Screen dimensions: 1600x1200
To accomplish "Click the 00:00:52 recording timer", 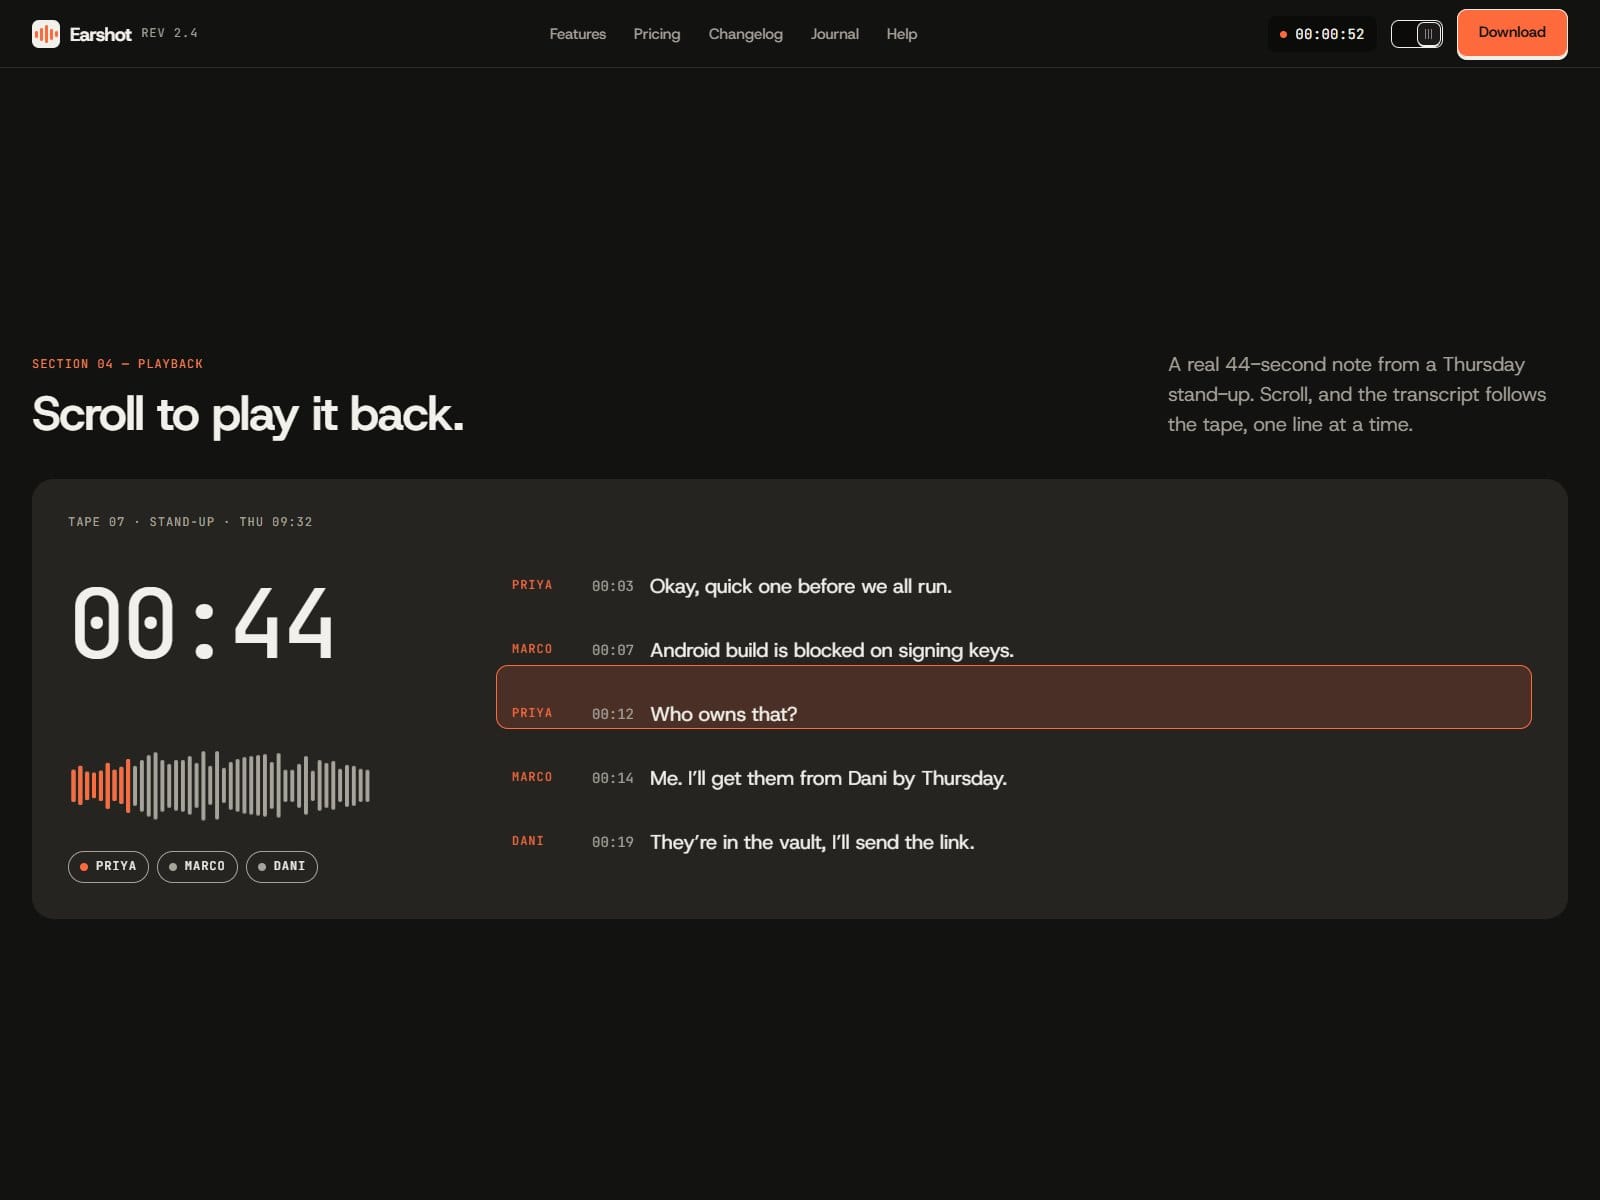I will pyautogui.click(x=1322, y=34).
